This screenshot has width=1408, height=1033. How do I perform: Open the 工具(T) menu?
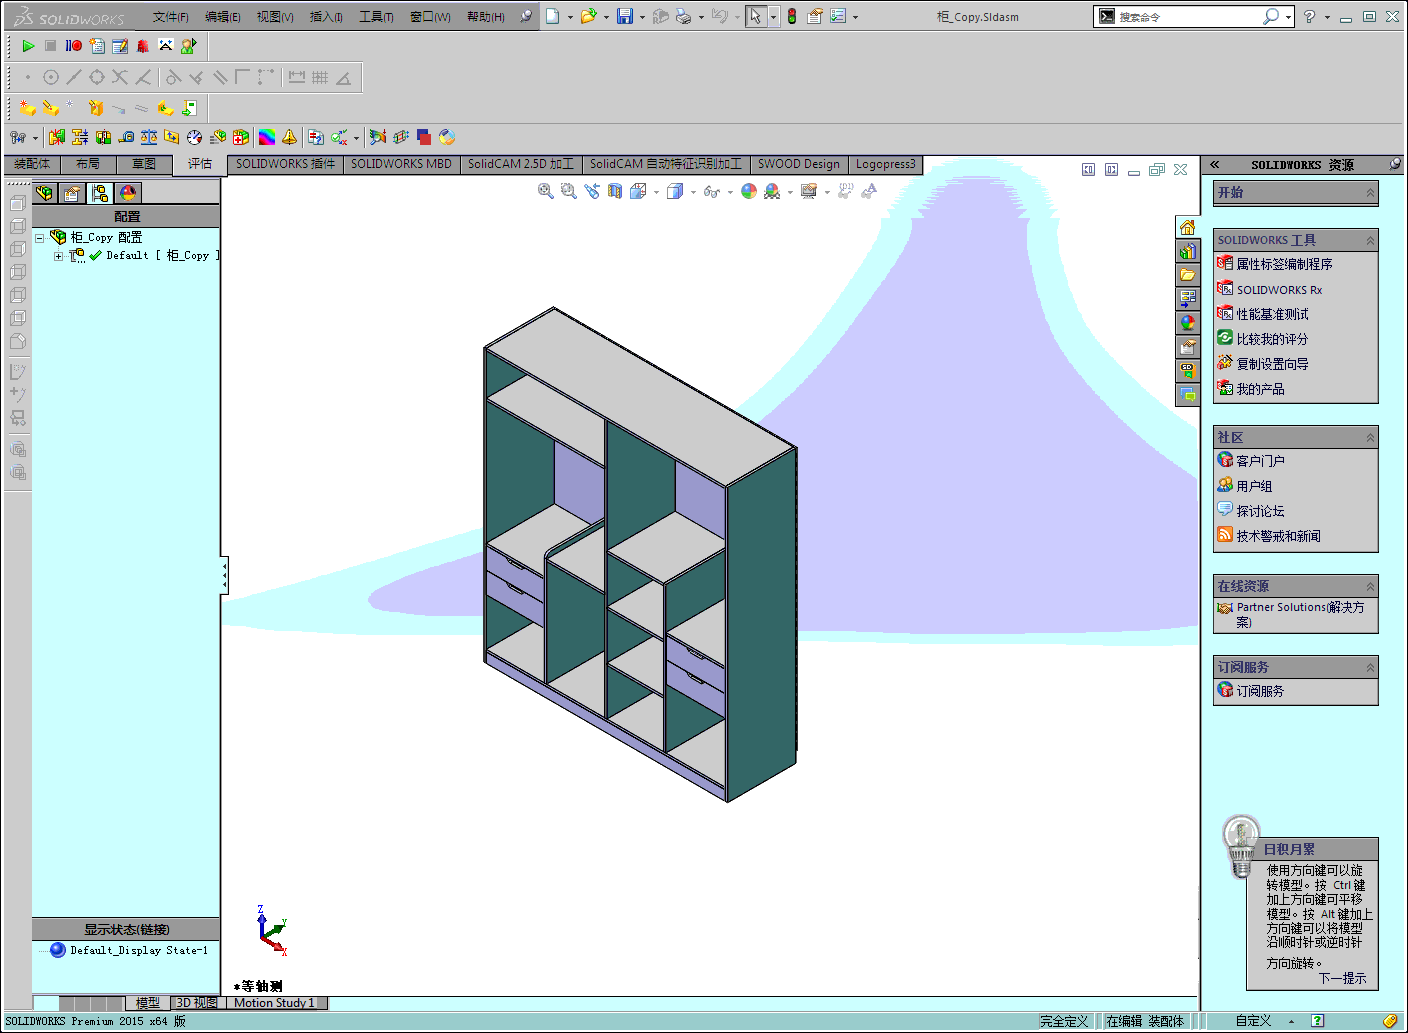[376, 17]
